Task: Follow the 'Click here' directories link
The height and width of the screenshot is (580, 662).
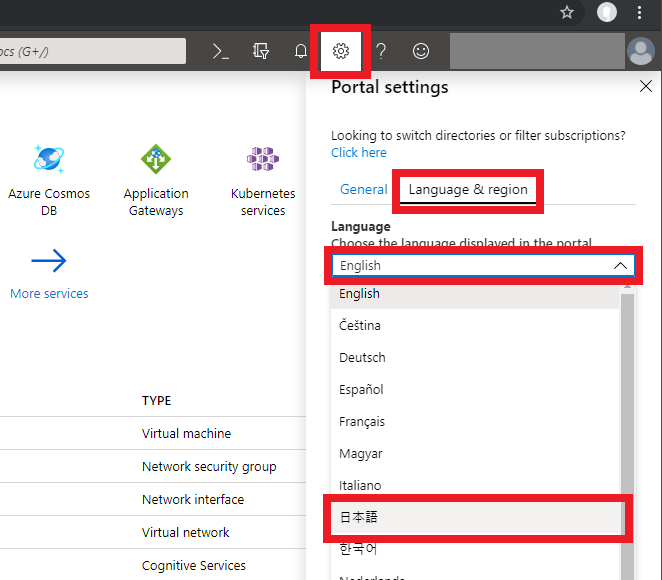Action: click(358, 152)
